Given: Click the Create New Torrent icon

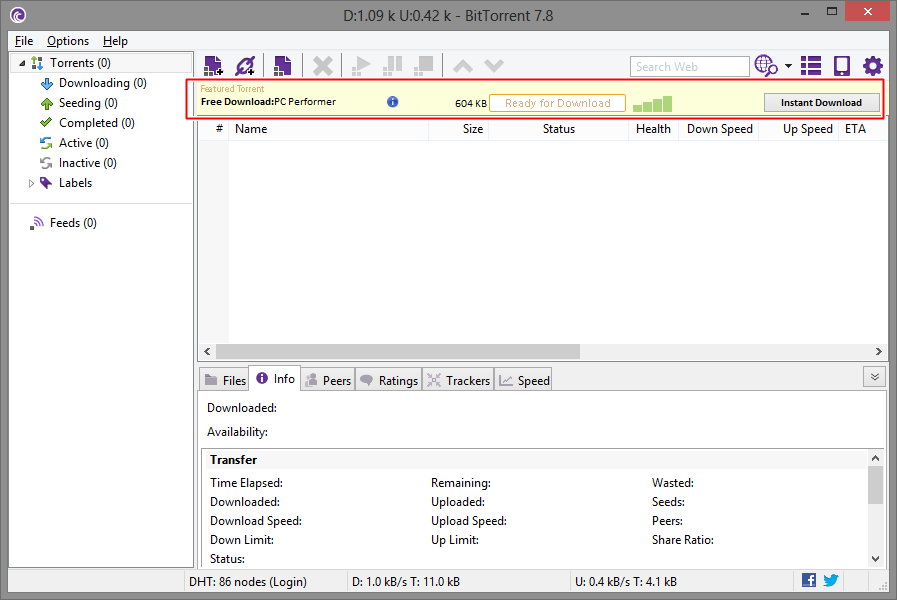Looking at the screenshot, I should [283, 66].
